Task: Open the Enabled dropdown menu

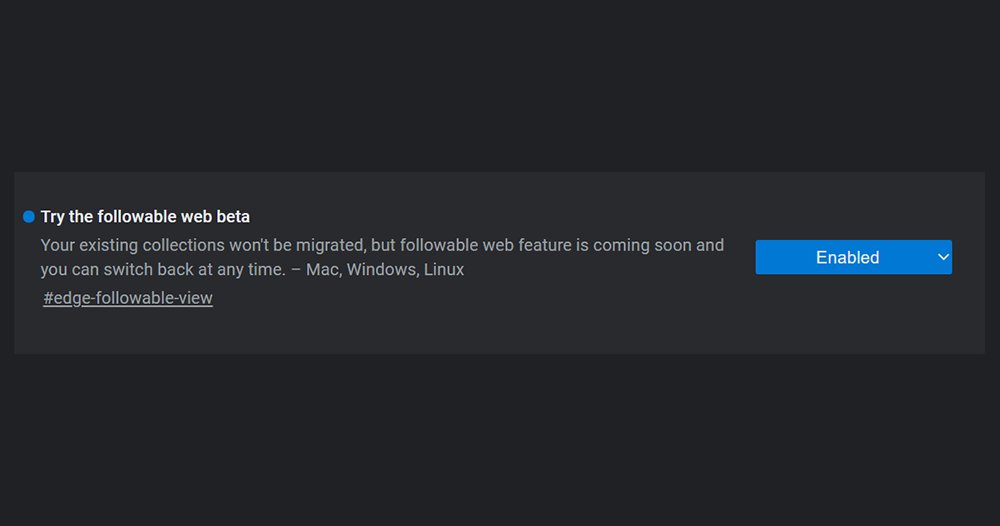Action: 853,257
